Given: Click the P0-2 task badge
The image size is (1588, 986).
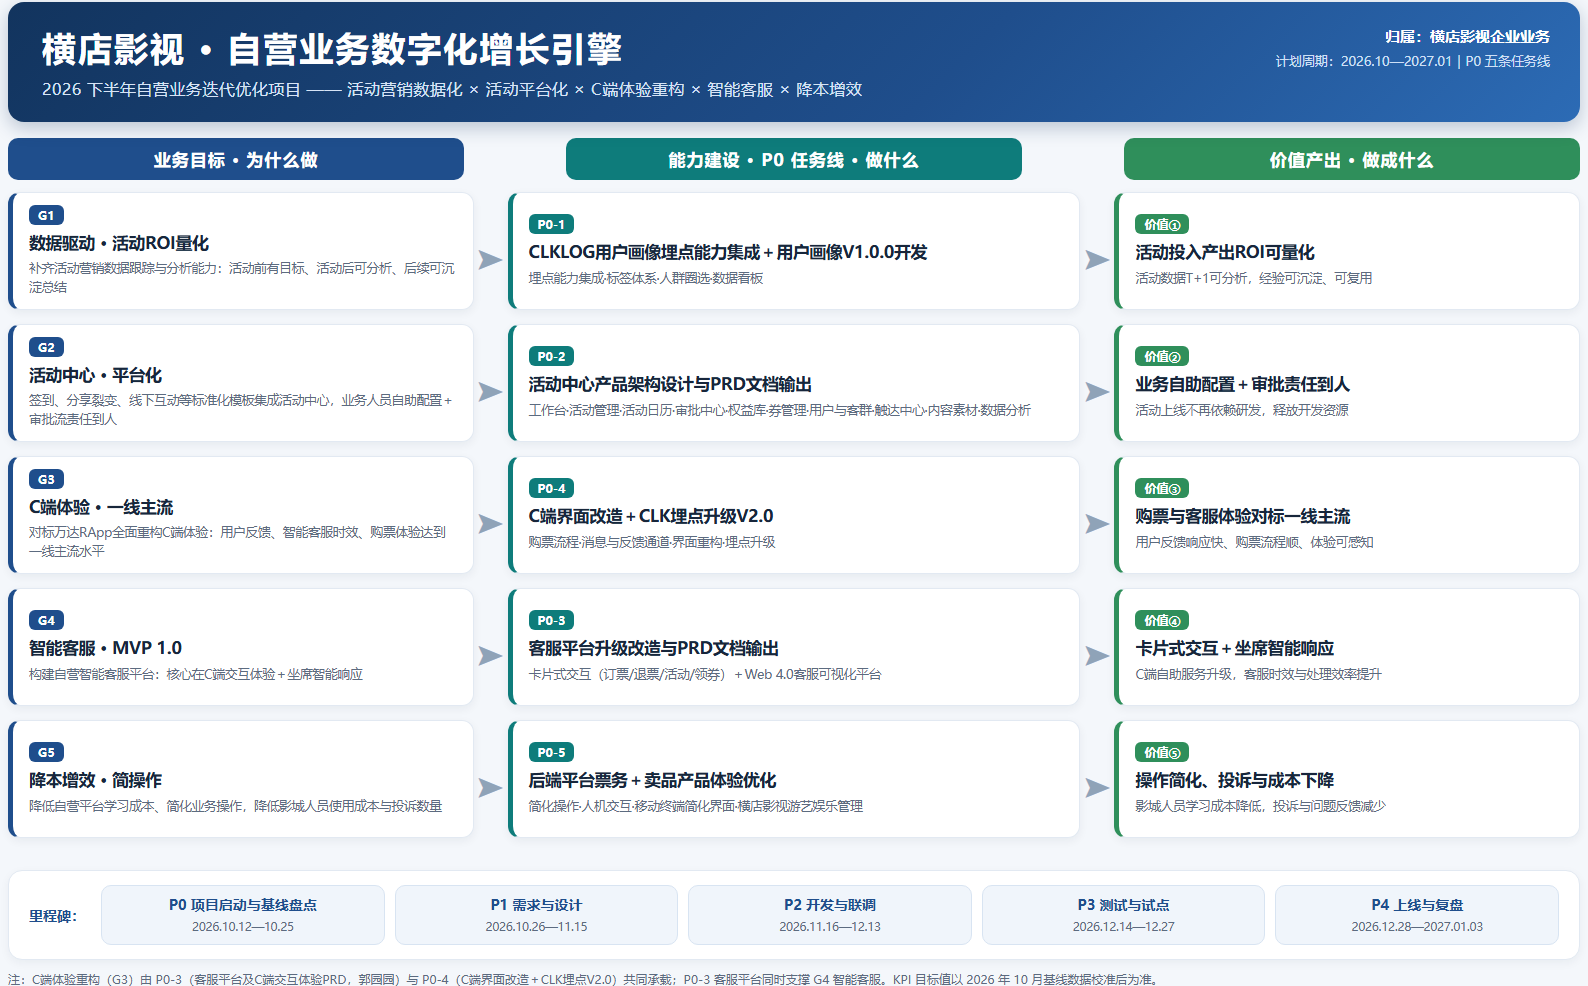Looking at the screenshot, I should point(551,356).
